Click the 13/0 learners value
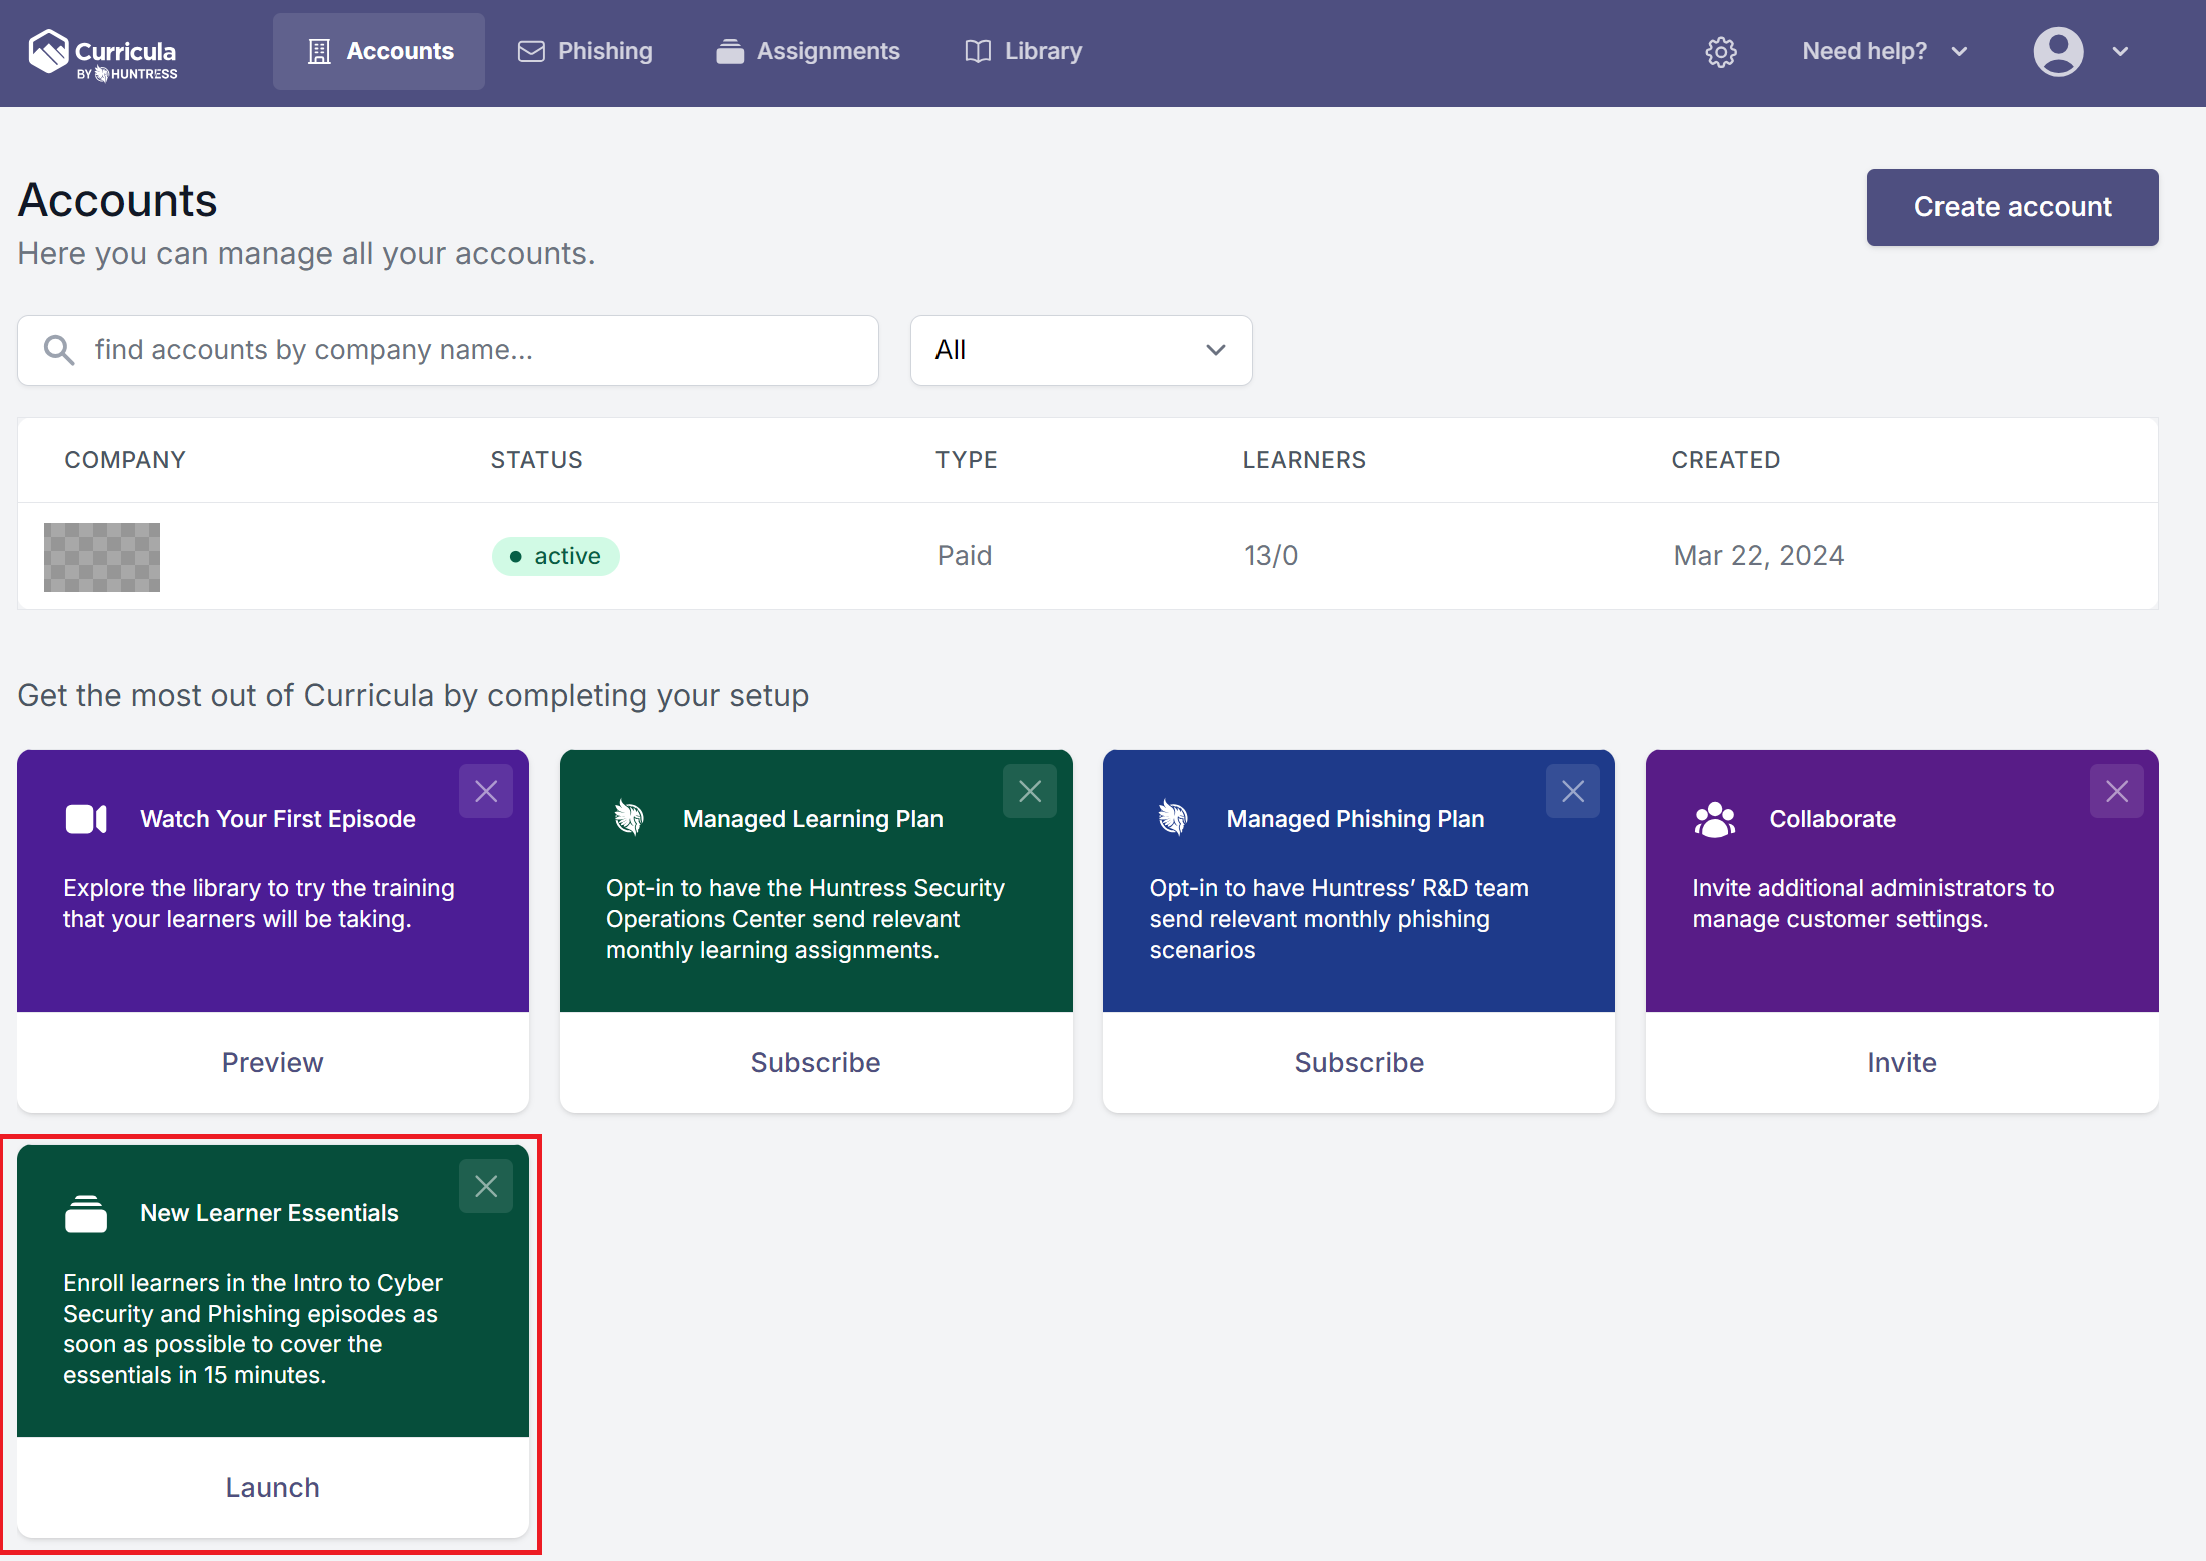Screen dimensions: 2206x1561 [1271, 556]
